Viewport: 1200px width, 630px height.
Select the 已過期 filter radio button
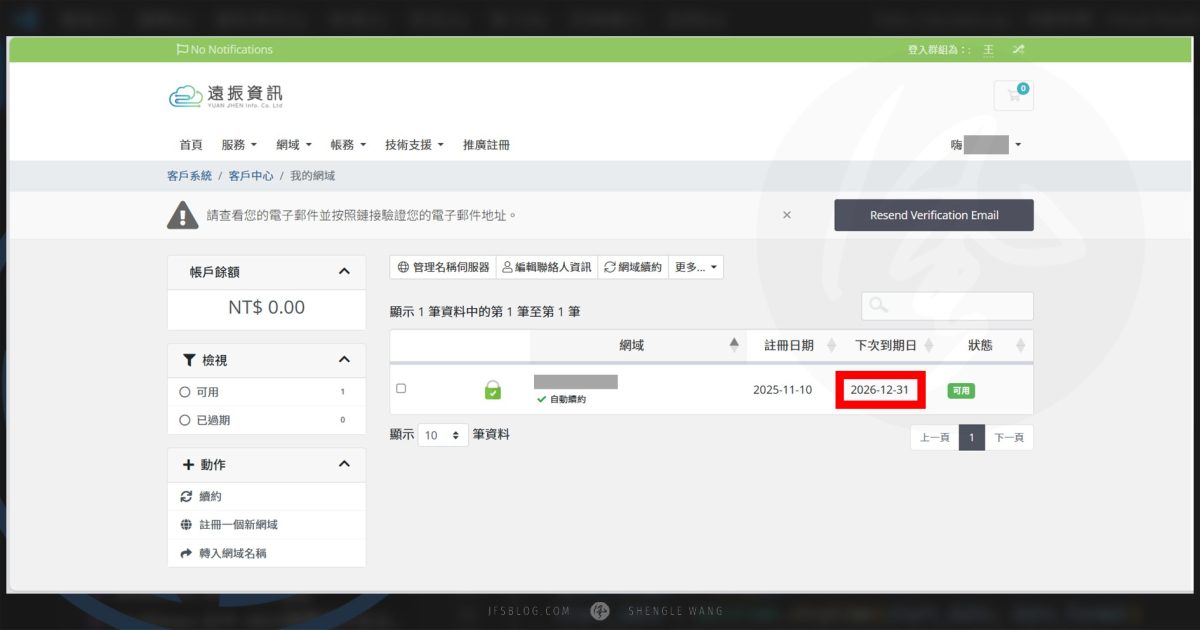pyautogui.click(x=184, y=420)
